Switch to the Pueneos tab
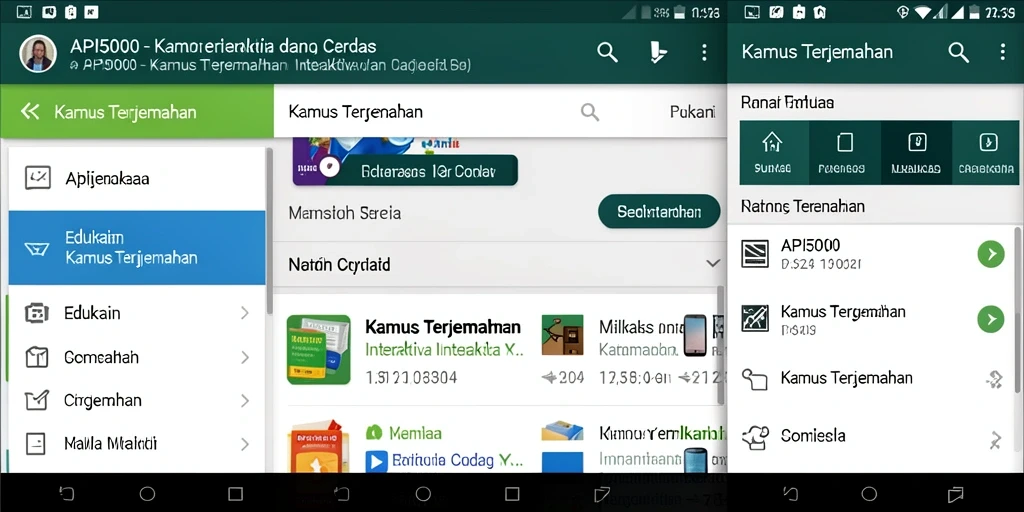This screenshot has width=1024, height=512. pyautogui.click(x=844, y=153)
